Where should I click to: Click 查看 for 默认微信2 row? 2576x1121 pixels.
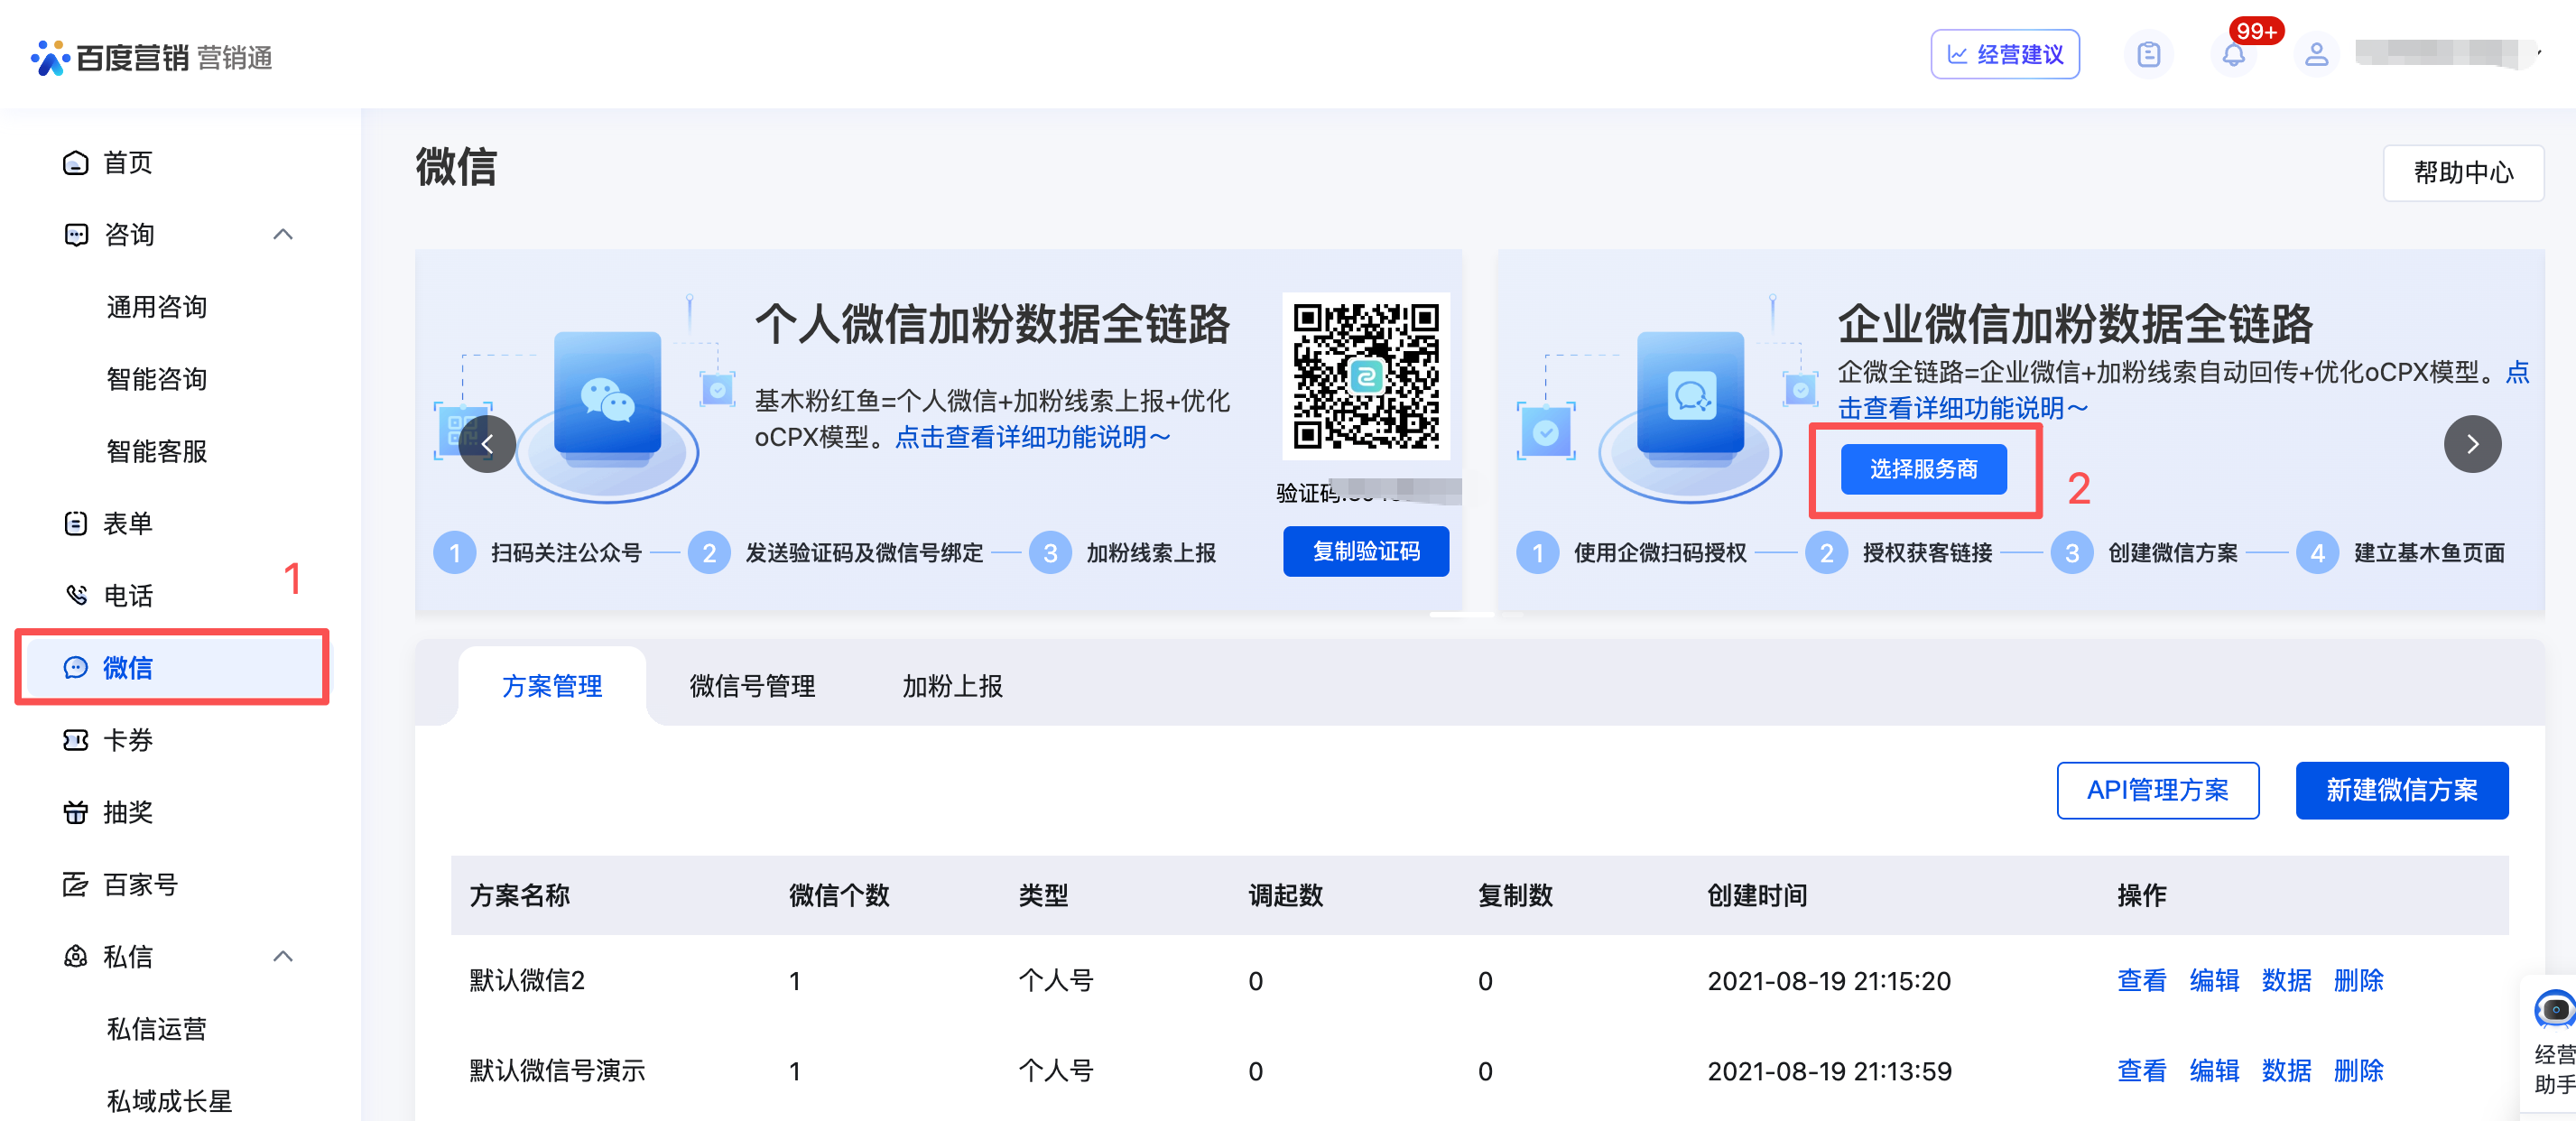2142,981
